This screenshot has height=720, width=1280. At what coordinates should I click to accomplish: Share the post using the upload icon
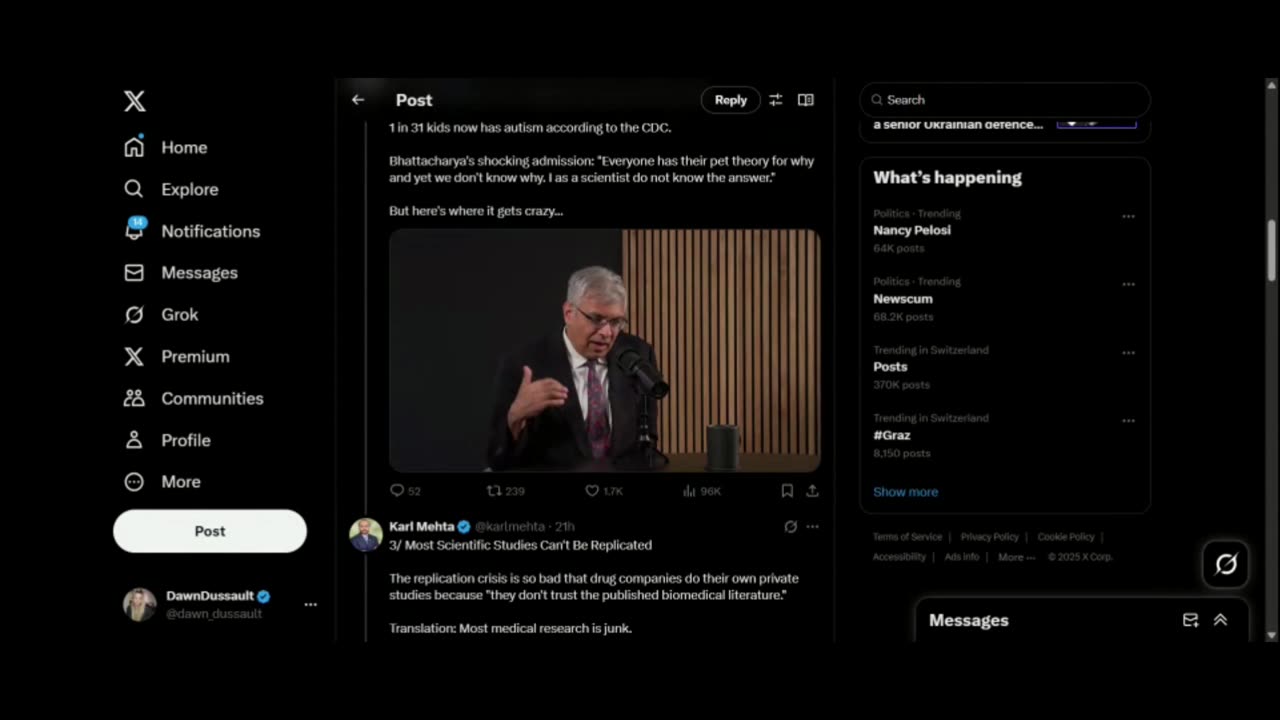[812, 491]
